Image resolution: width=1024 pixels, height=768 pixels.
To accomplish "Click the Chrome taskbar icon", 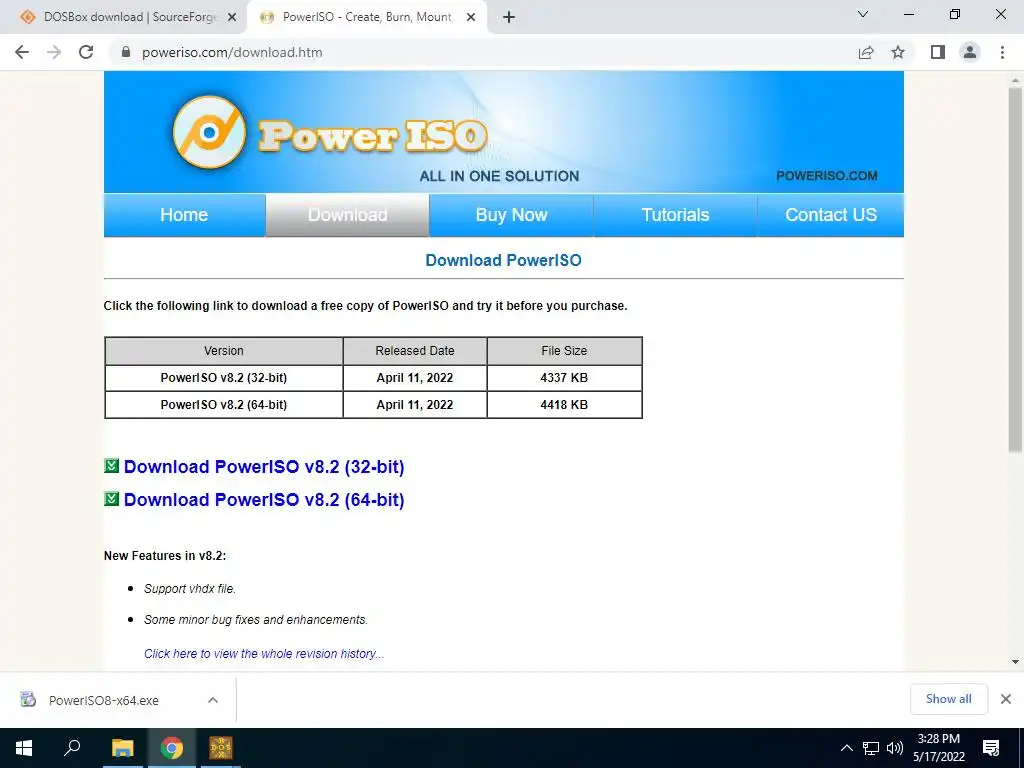I will [x=172, y=748].
